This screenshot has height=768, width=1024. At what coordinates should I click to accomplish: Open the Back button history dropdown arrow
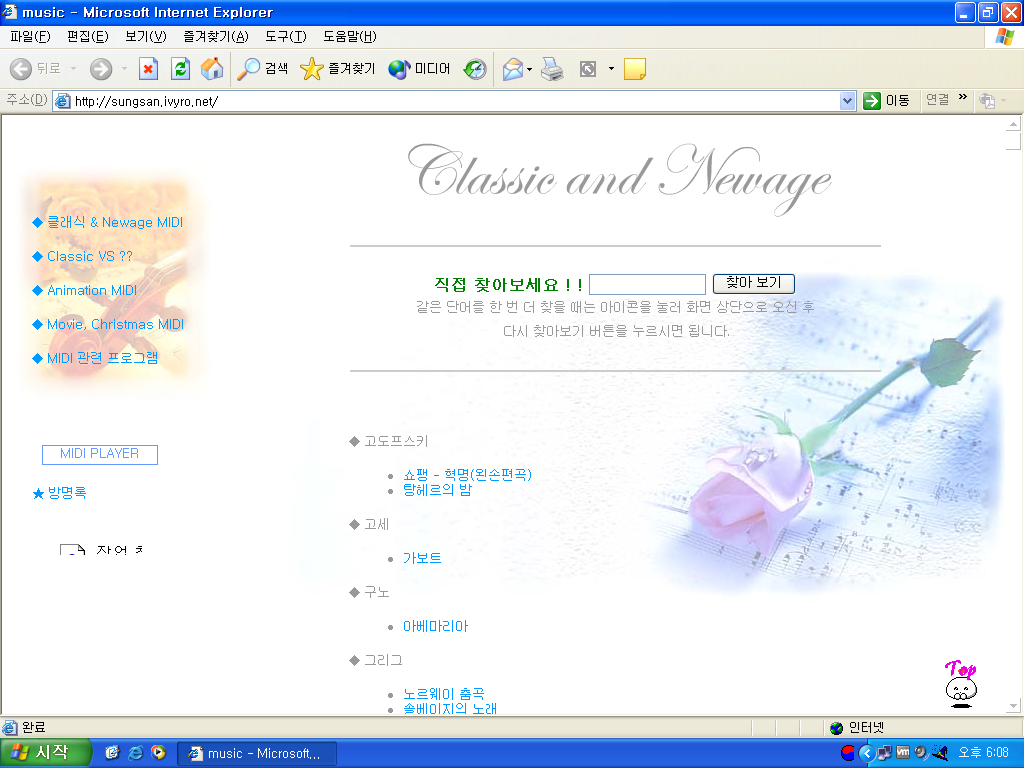(73, 69)
